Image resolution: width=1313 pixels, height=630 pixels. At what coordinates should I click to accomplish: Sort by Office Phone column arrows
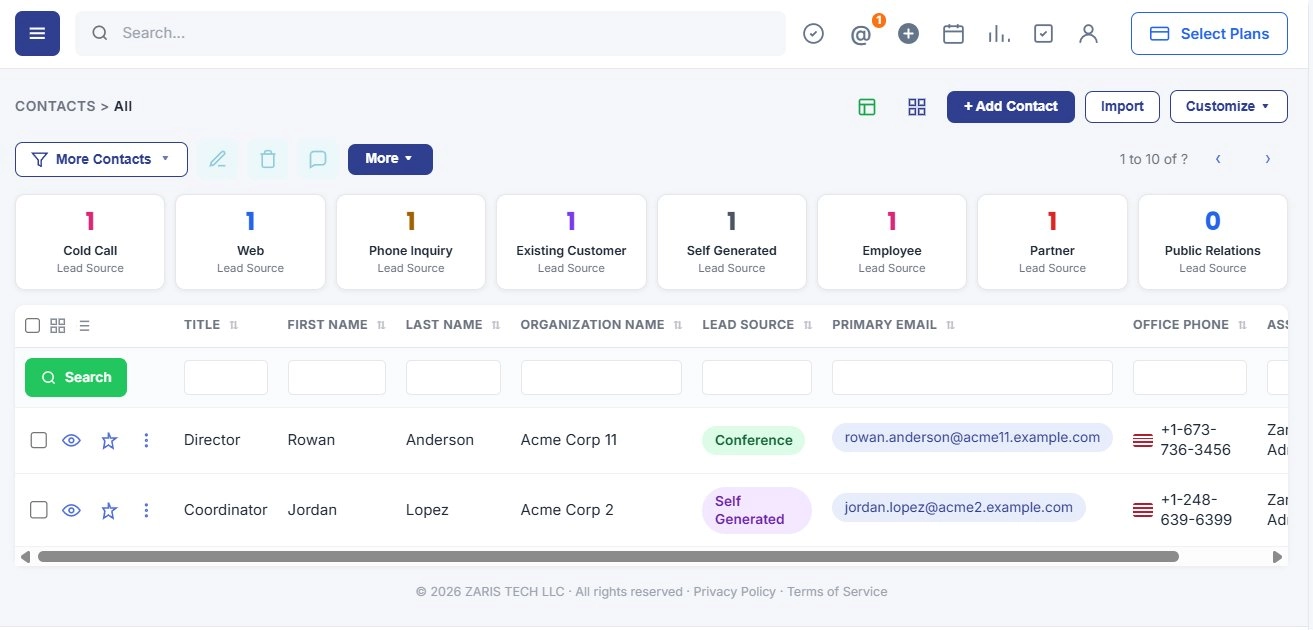click(1242, 325)
